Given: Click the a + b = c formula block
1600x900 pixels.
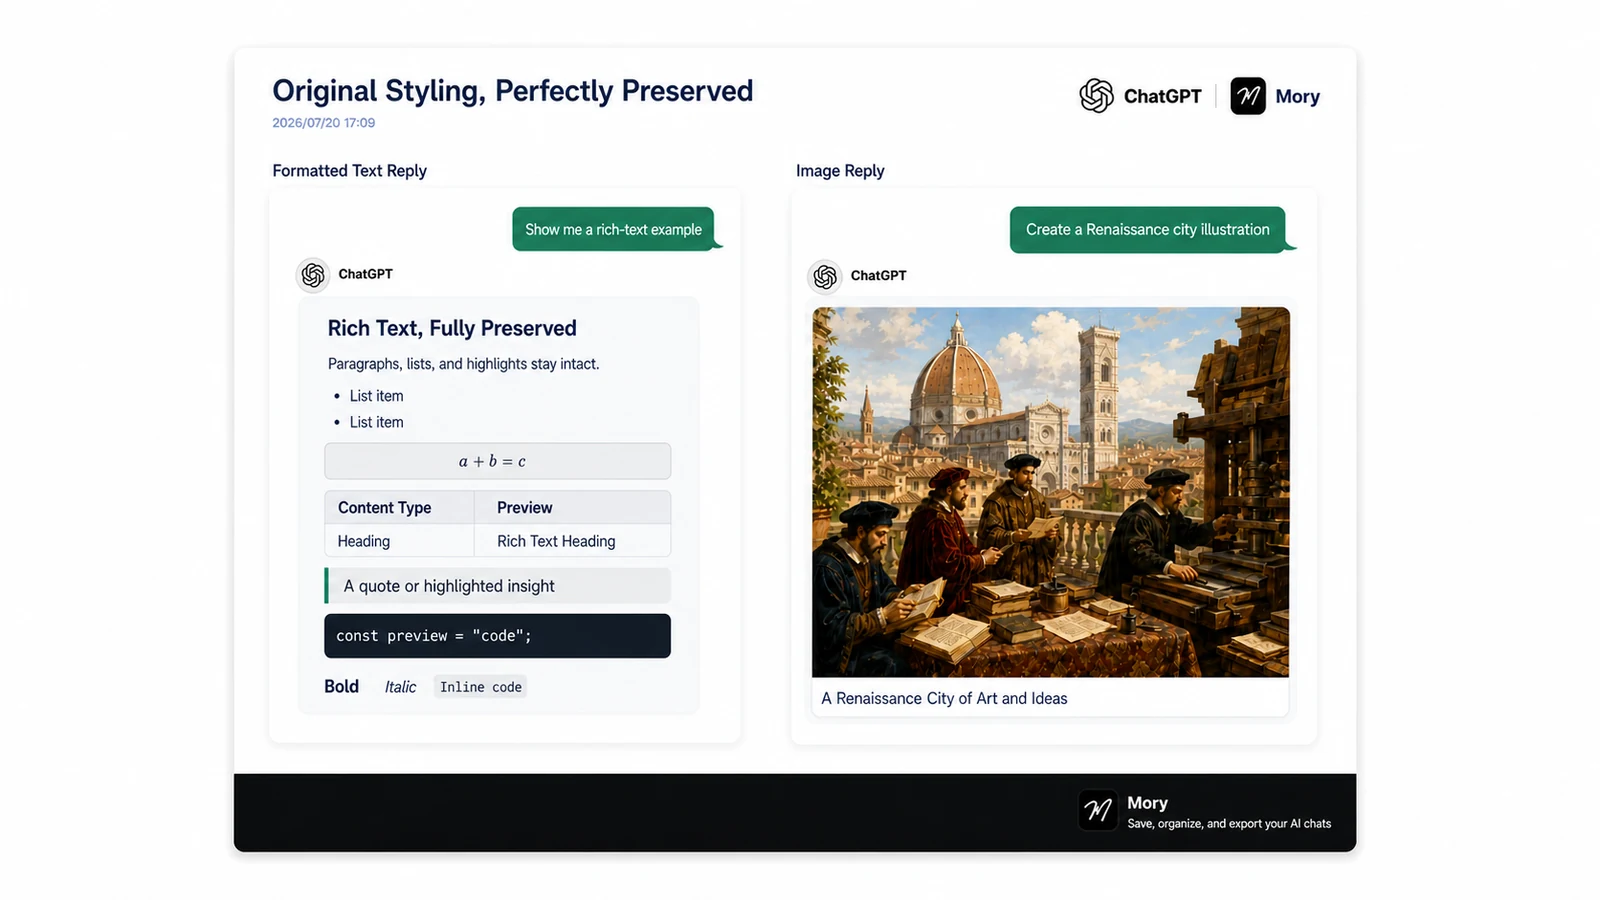Looking at the screenshot, I should click(497, 461).
